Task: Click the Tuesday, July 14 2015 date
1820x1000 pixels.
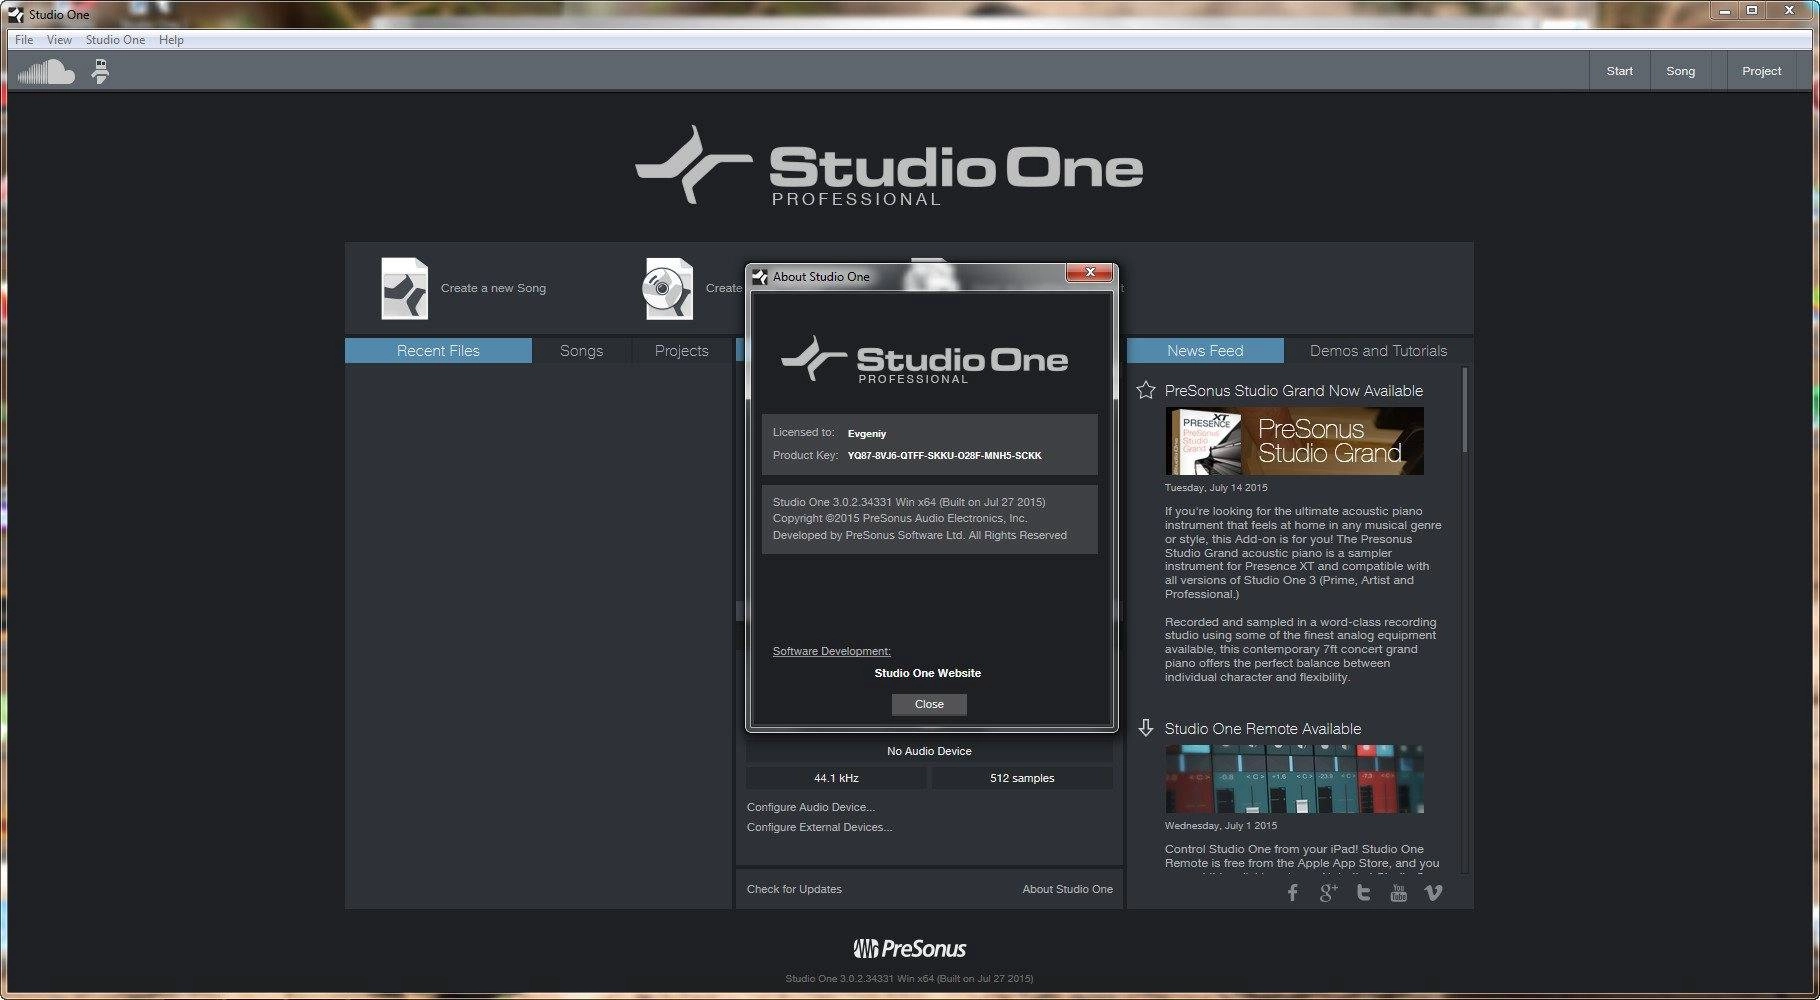Action: [1215, 488]
